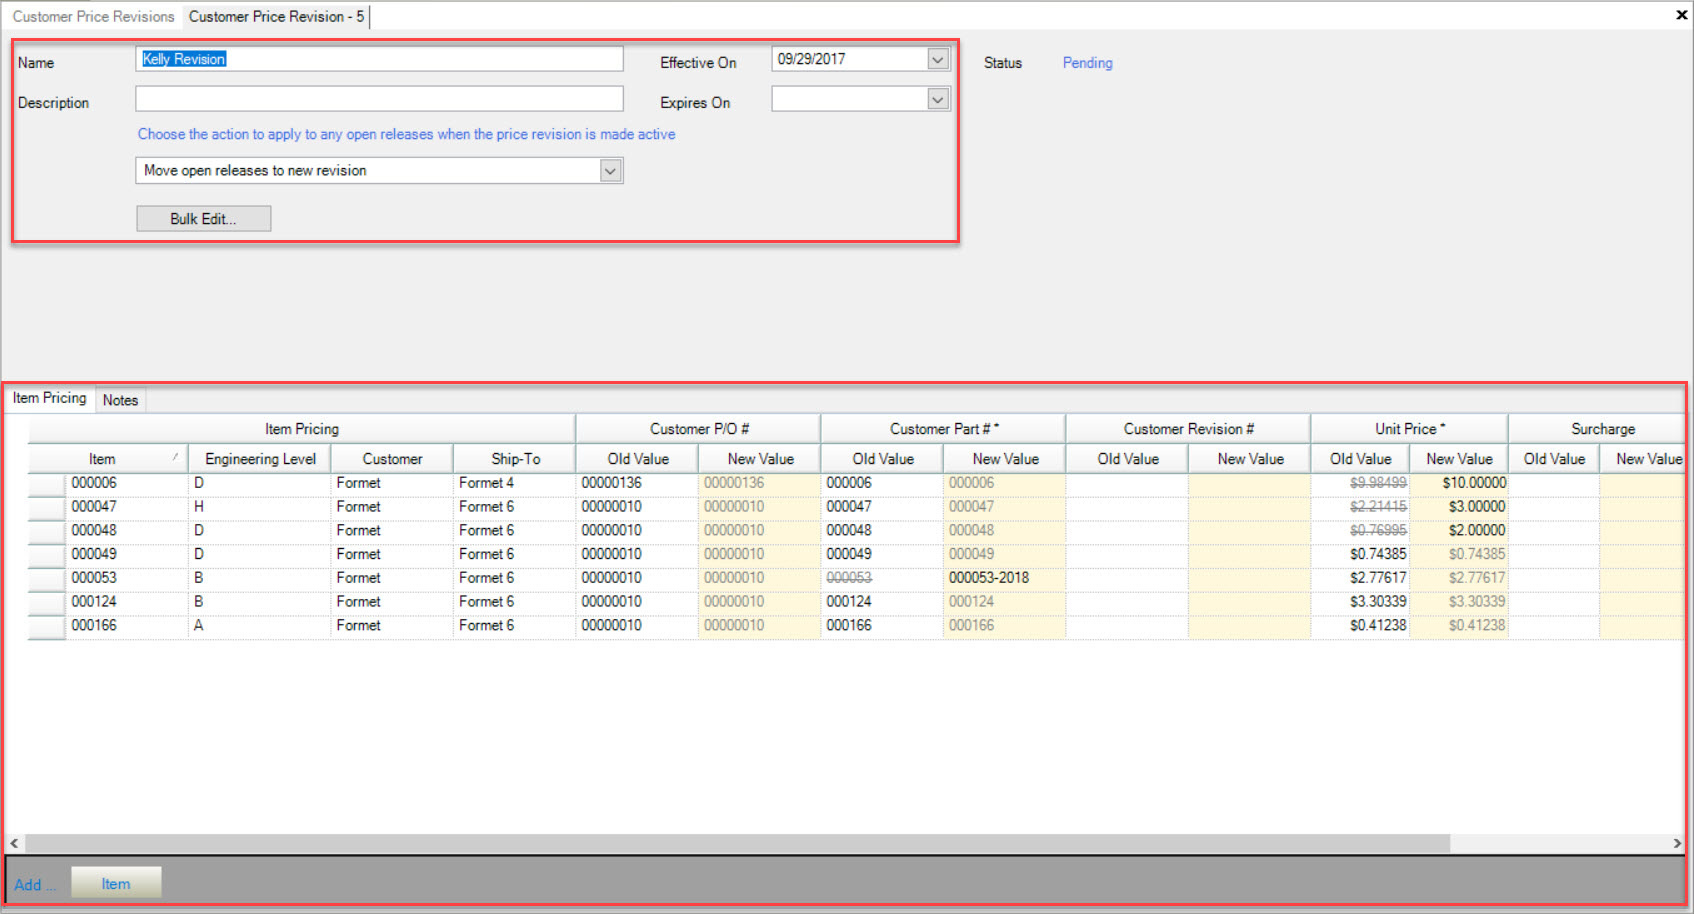This screenshot has height=914, width=1694.
Task: Select the Customer Price Revision - 5 tab
Action: click(276, 16)
